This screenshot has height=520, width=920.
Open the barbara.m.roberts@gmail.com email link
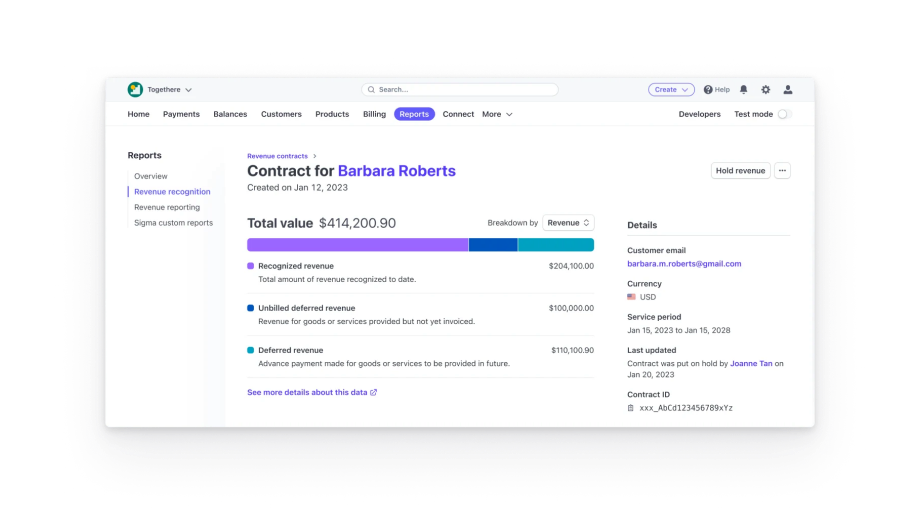684,264
